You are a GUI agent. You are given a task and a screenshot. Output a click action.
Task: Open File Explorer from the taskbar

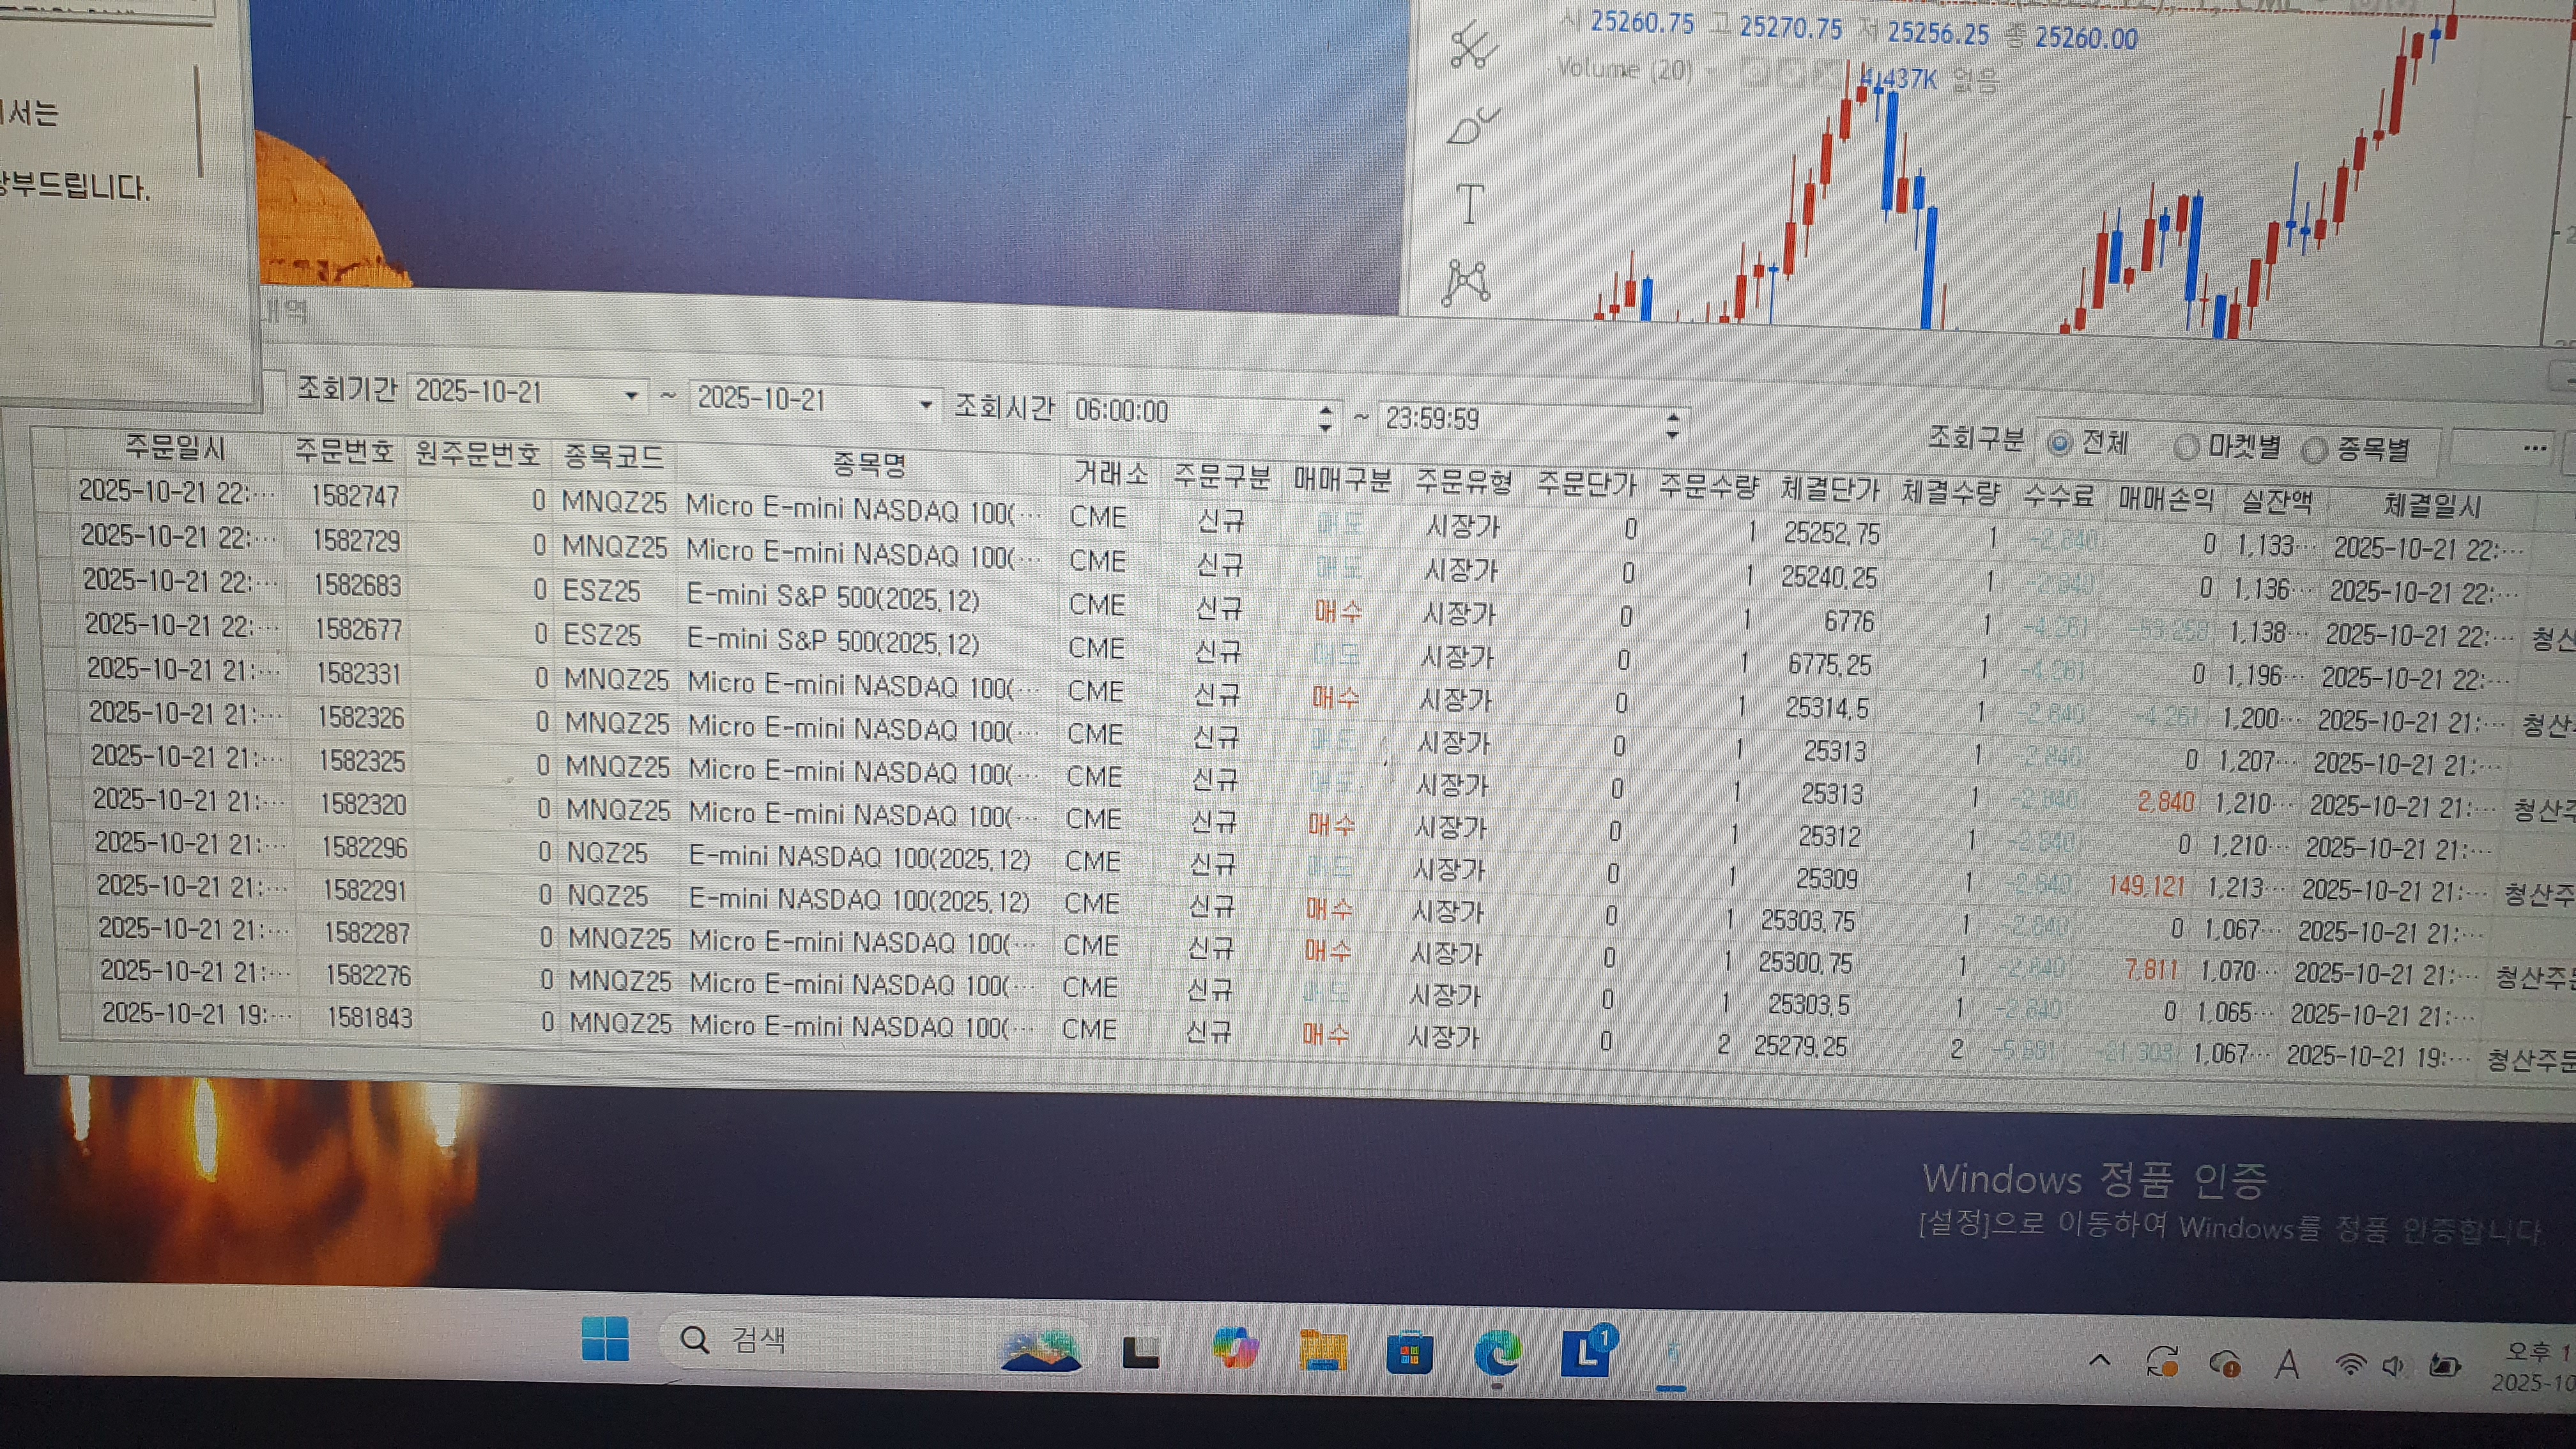tap(1322, 1351)
